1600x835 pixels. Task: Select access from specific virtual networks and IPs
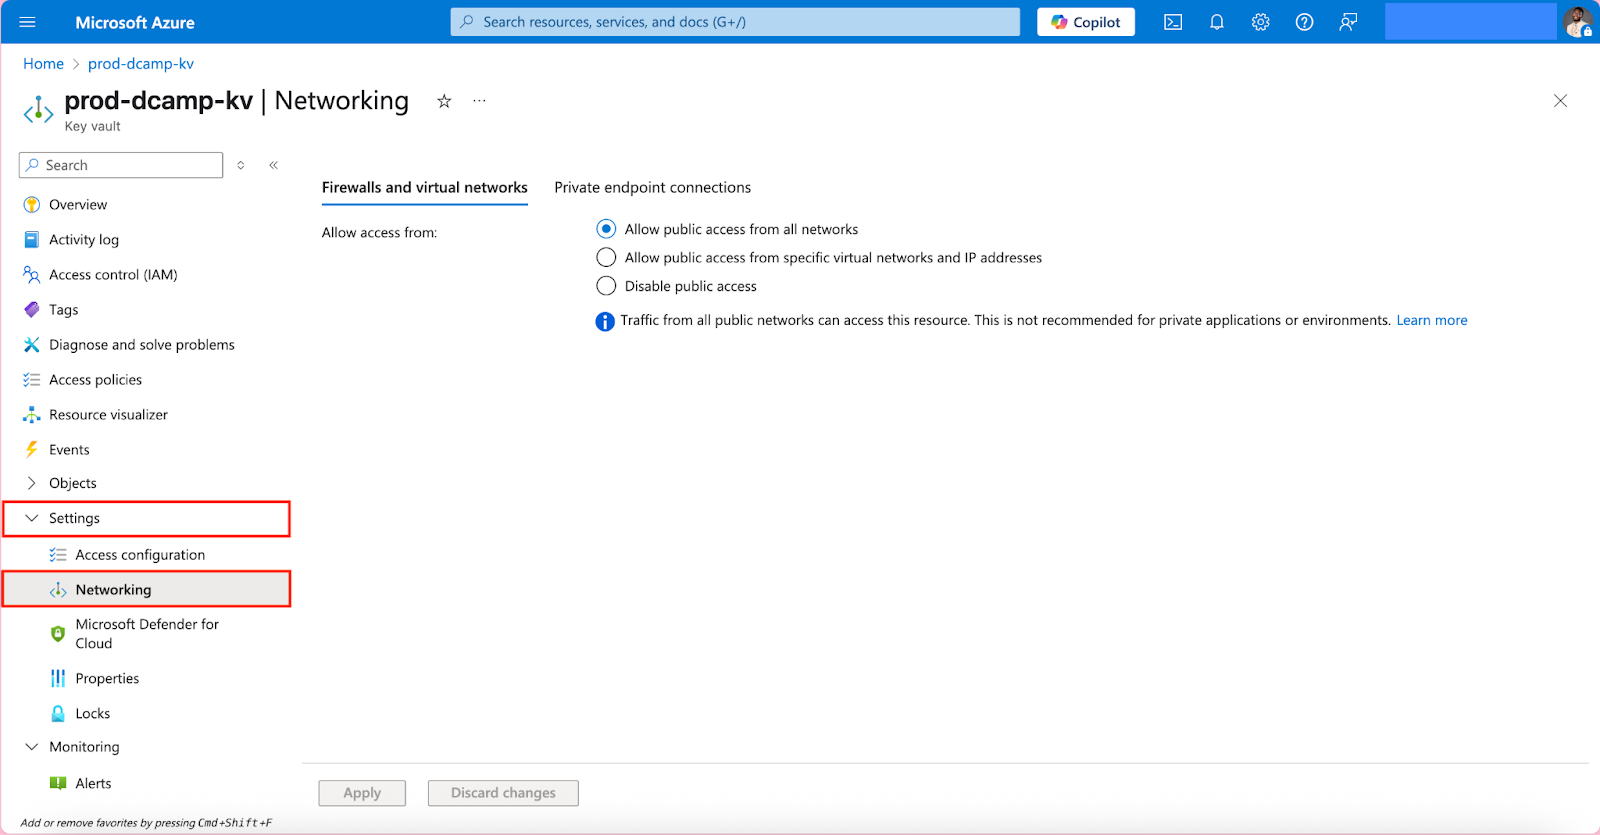click(x=606, y=257)
